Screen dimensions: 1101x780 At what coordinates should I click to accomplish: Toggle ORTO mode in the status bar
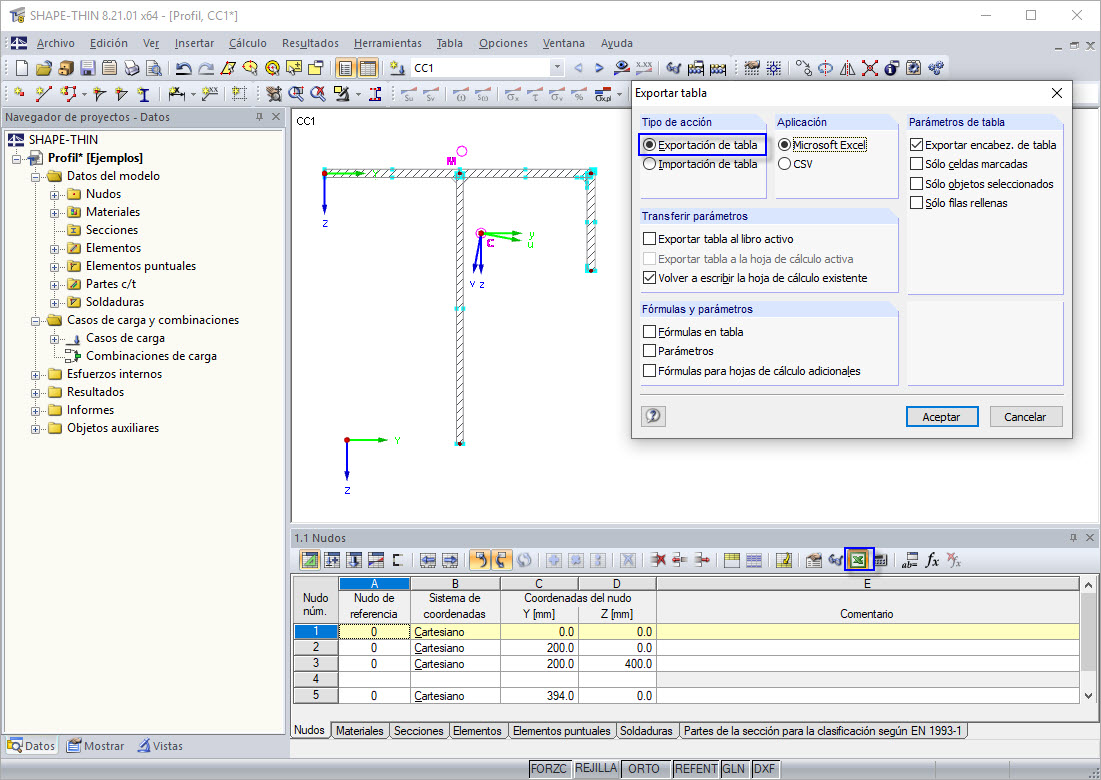click(x=646, y=769)
